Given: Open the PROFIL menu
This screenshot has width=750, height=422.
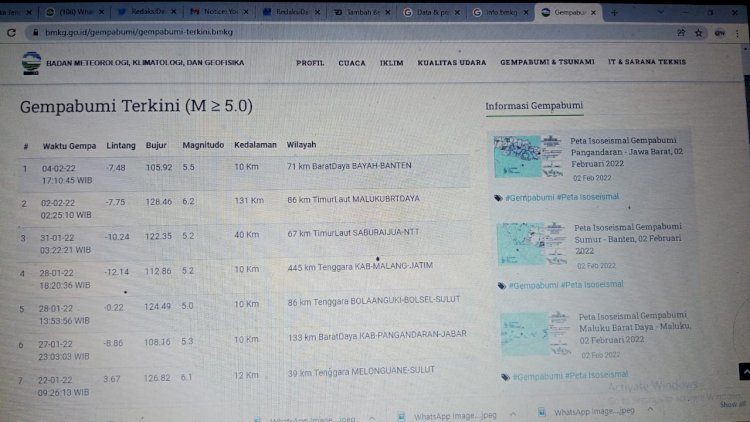Looking at the screenshot, I should click(310, 62).
